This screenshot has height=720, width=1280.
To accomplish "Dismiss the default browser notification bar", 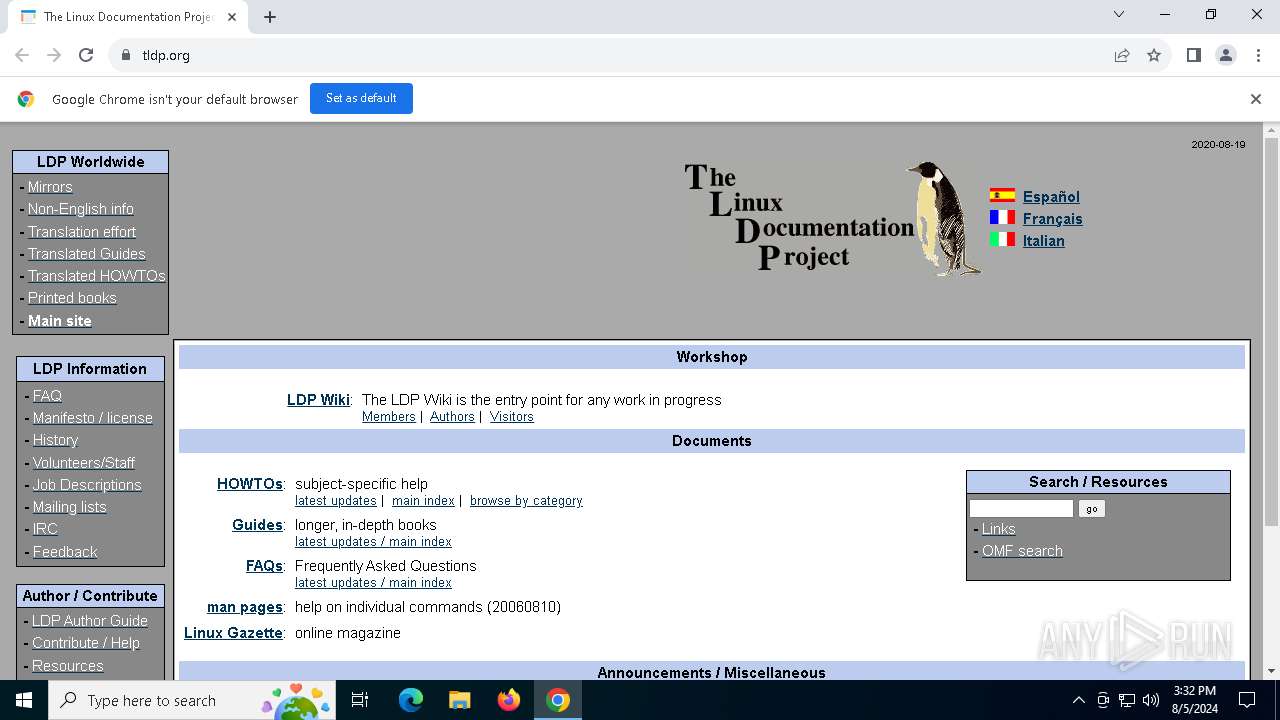I will 1256,99.
